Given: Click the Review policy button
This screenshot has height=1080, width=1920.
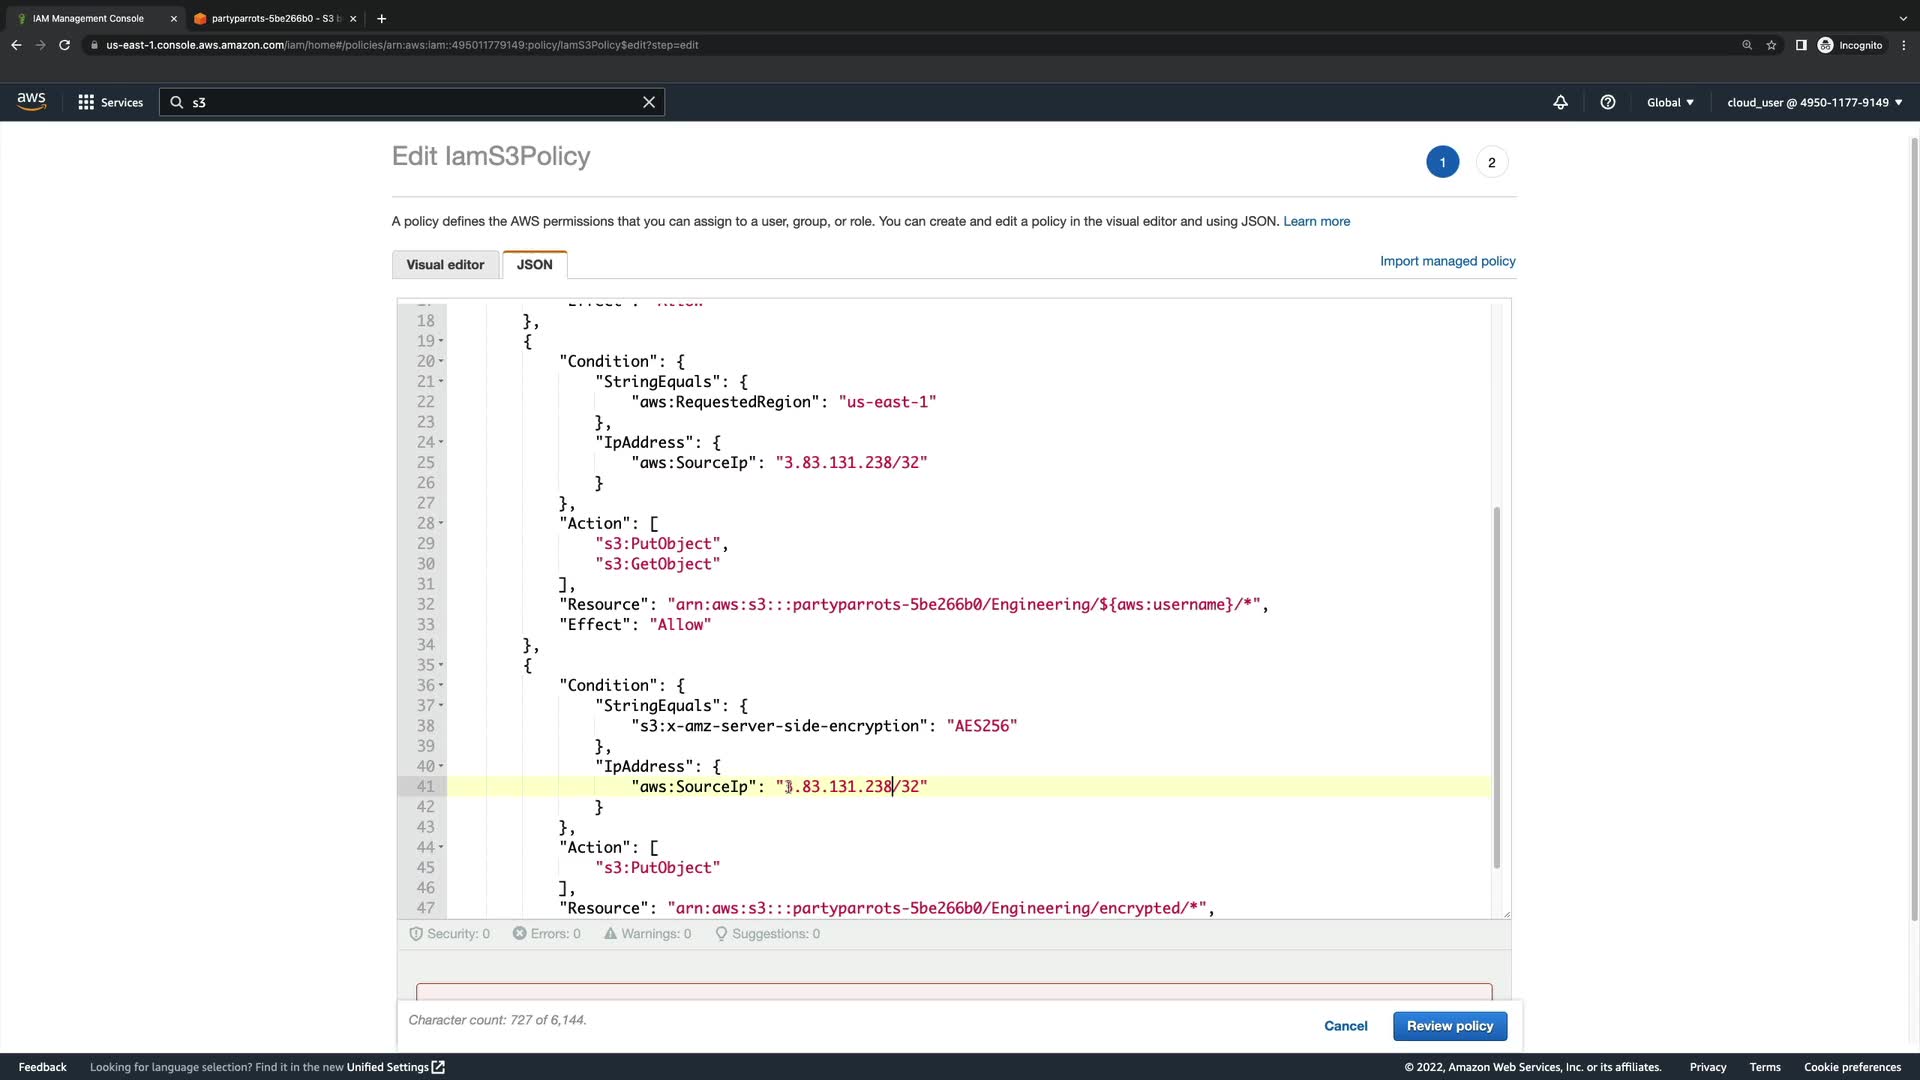Looking at the screenshot, I should [1449, 1026].
